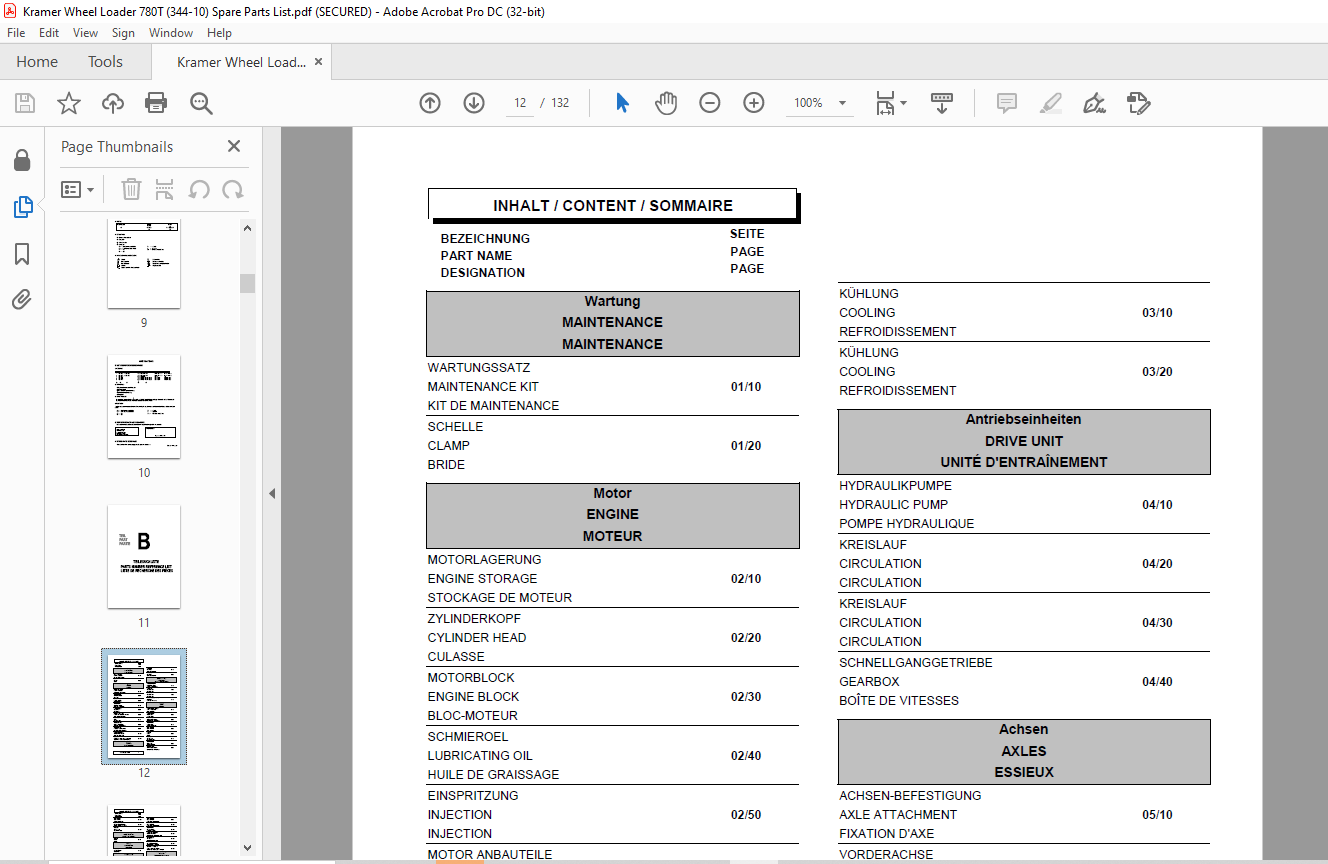
Task: Click the INHALT / CONTENT / SOMMAIRE heading
Action: (613, 205)
